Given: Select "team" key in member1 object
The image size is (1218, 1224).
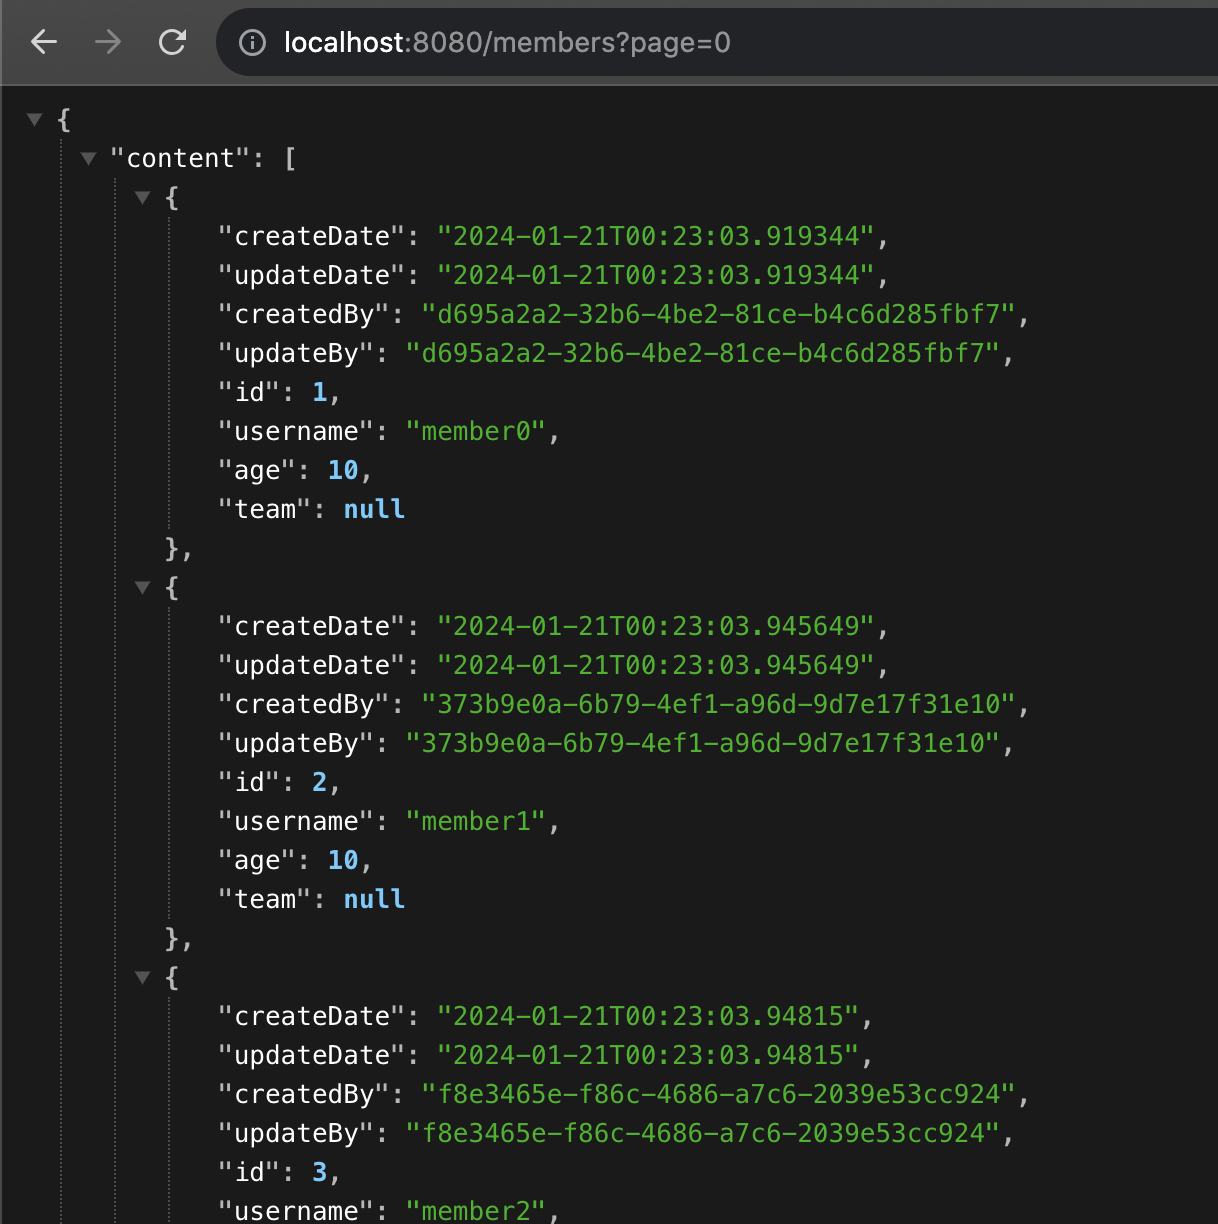Looking at the screenshot, I should (265, 899).
